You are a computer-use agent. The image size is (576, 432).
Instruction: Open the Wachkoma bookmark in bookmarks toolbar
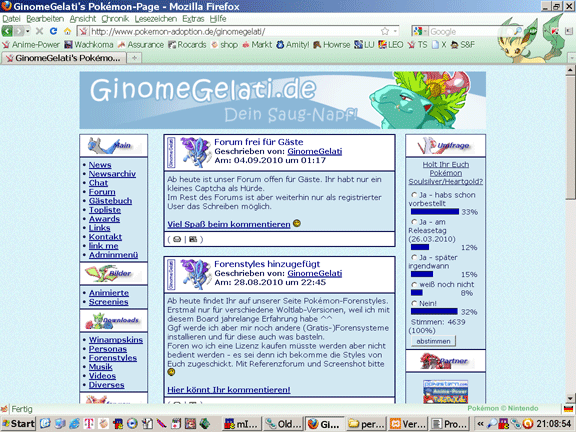coord(89,45)
